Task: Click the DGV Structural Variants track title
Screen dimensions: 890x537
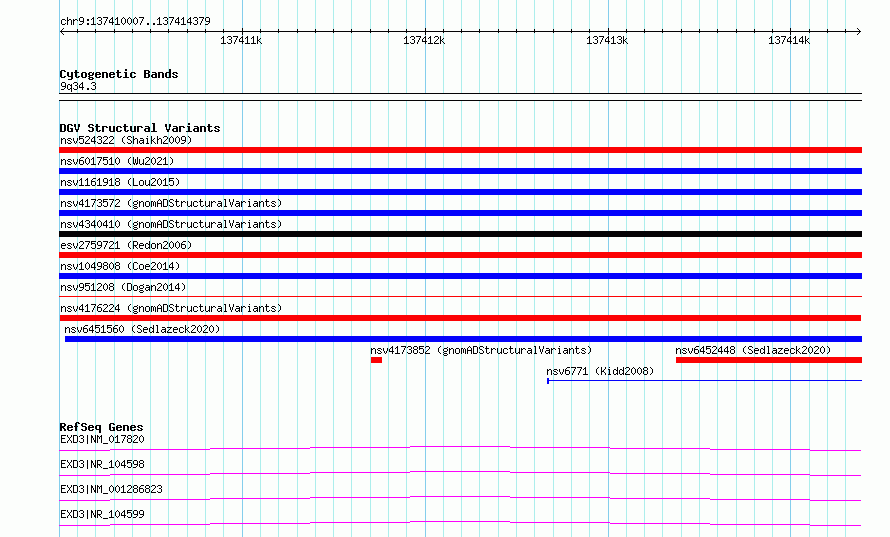Action: 140,128
